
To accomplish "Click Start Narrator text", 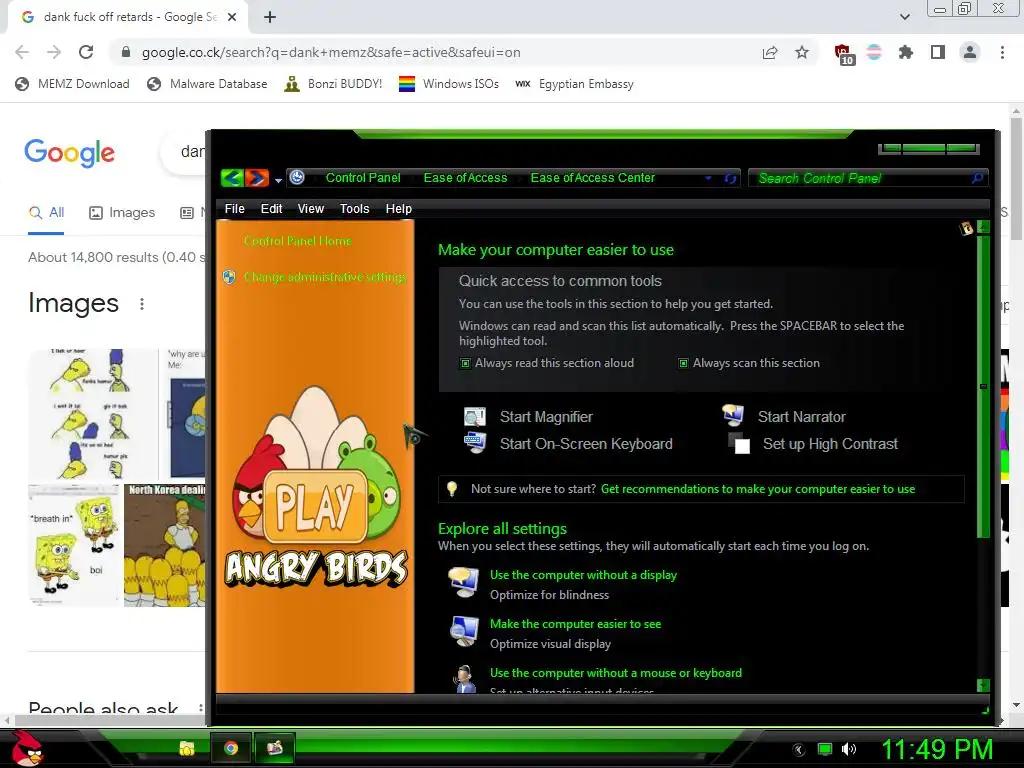I will tap(801, 417).
